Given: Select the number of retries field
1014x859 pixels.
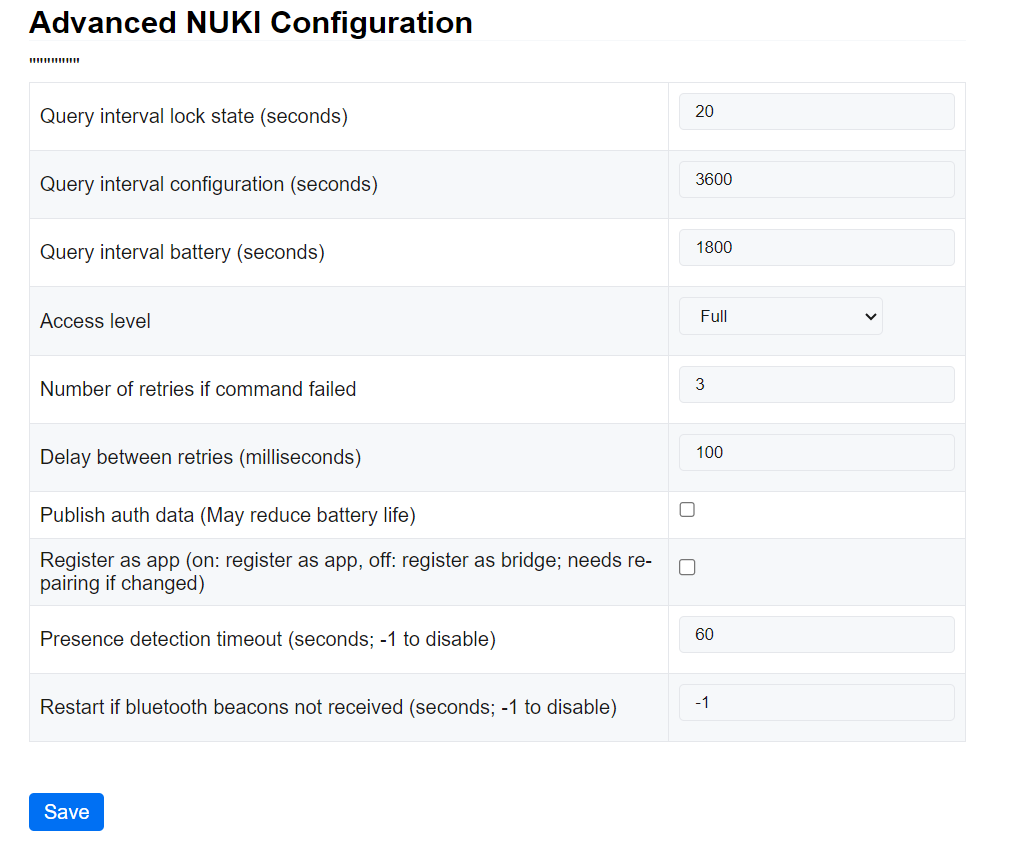Looking at the screenshot, I should pos(816,384).
